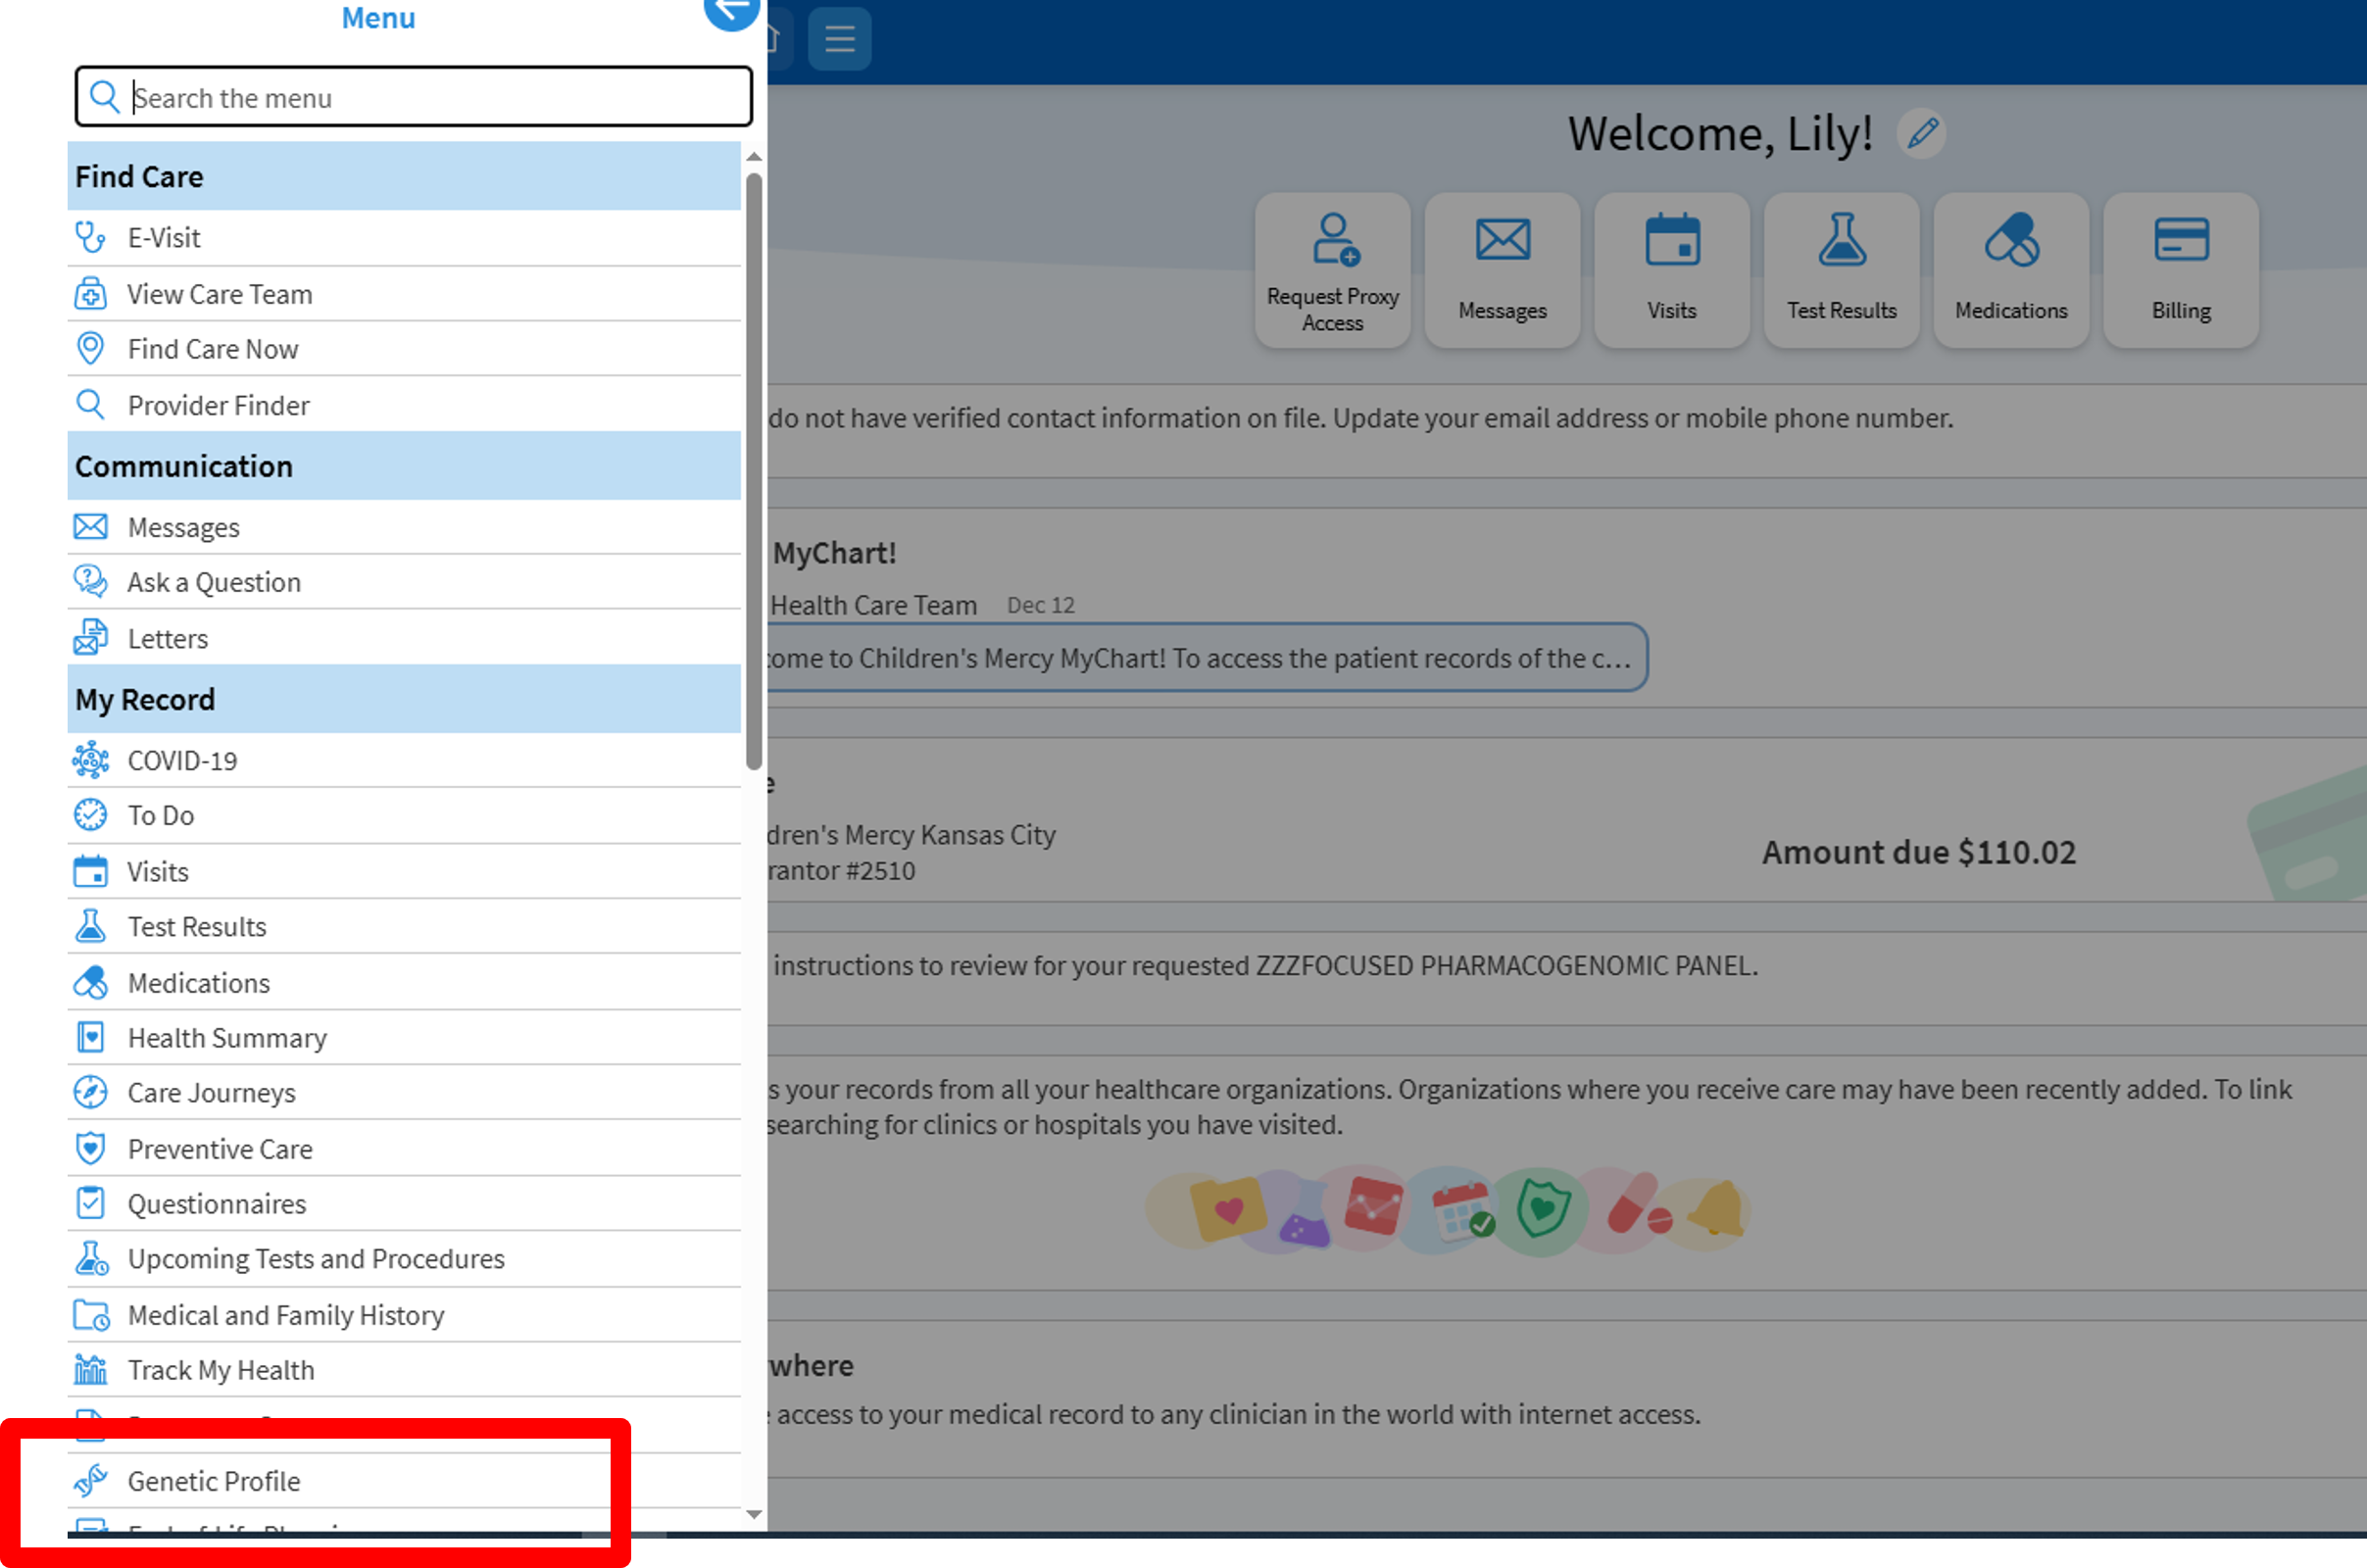
Task: Click the COVID-19 virus icon
Action: (90, 760)
